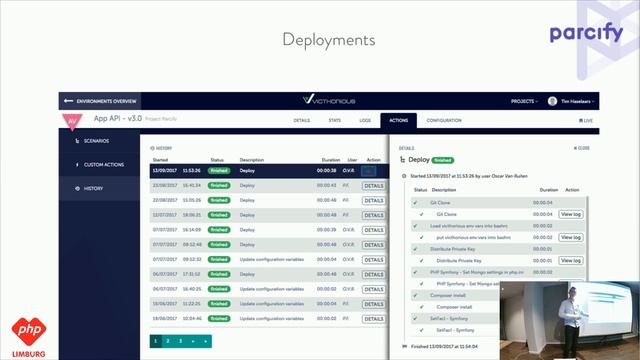
Task: Open Details for the 07/07/2017 16:14:09 deploy
Action: pos(373,230)
